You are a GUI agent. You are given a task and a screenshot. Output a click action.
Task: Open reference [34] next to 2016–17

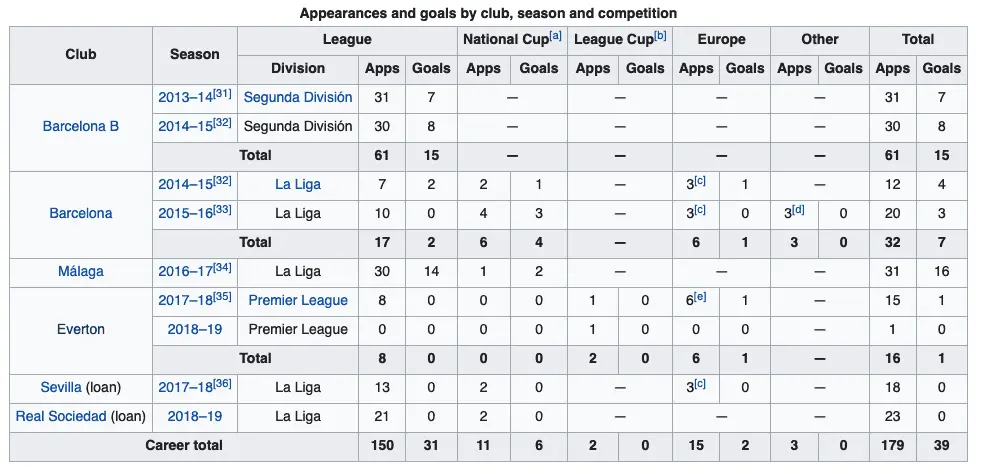(x=222, y=267)
